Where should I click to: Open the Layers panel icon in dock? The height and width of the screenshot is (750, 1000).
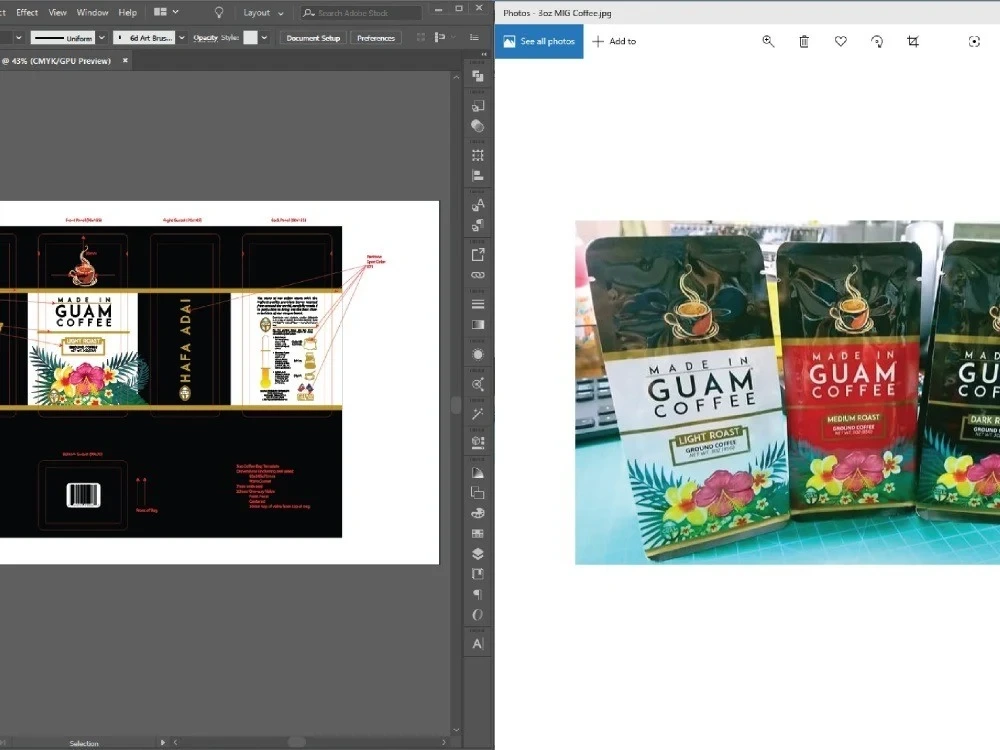[x=478, y=554]
